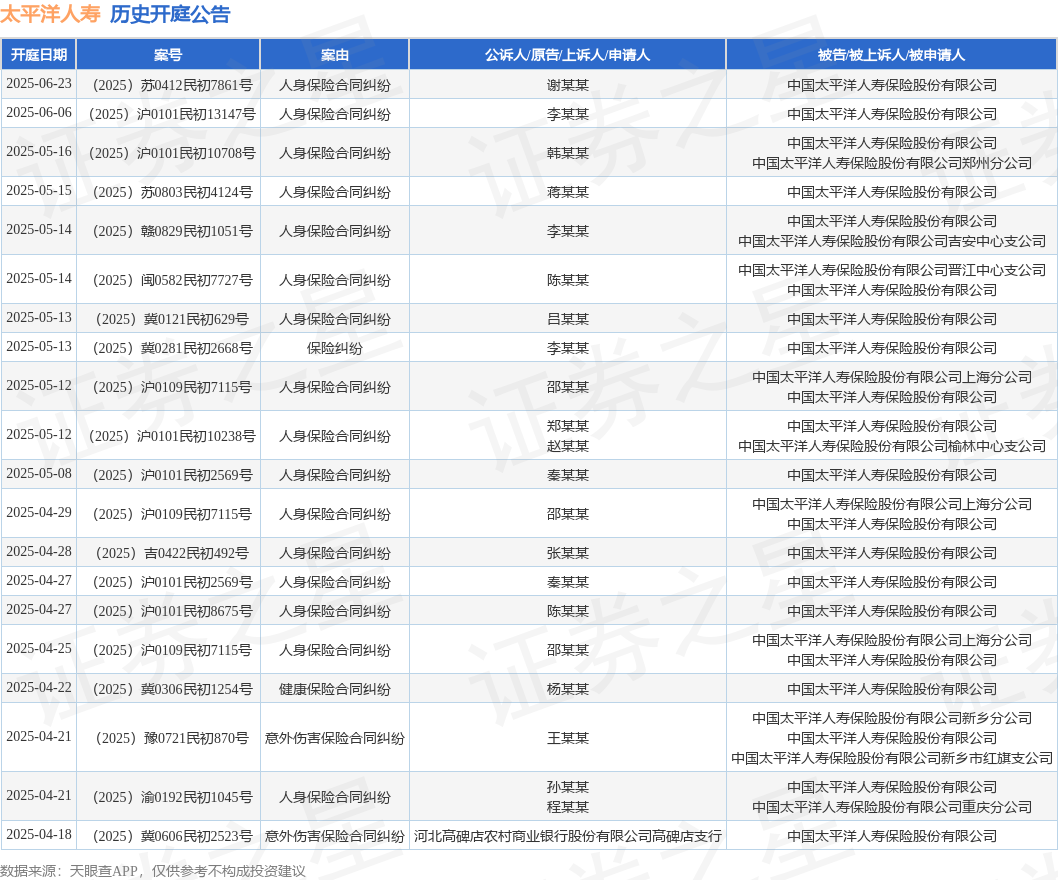
Task: Click date cell 2025-04-25
Action: [38, 649]
